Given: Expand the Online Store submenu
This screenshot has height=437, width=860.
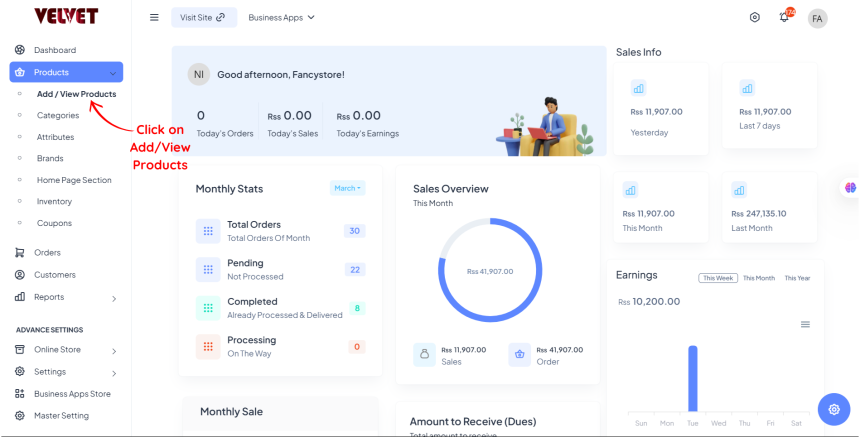Looking at the screenshot, I should click(113, 351).
